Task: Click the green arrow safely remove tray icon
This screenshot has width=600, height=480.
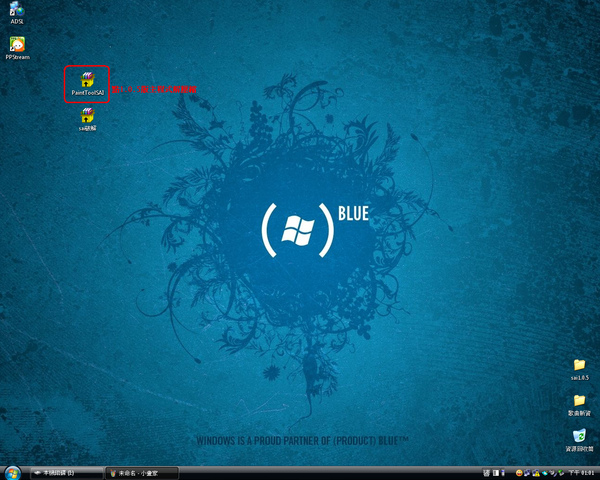Action: 561,473
